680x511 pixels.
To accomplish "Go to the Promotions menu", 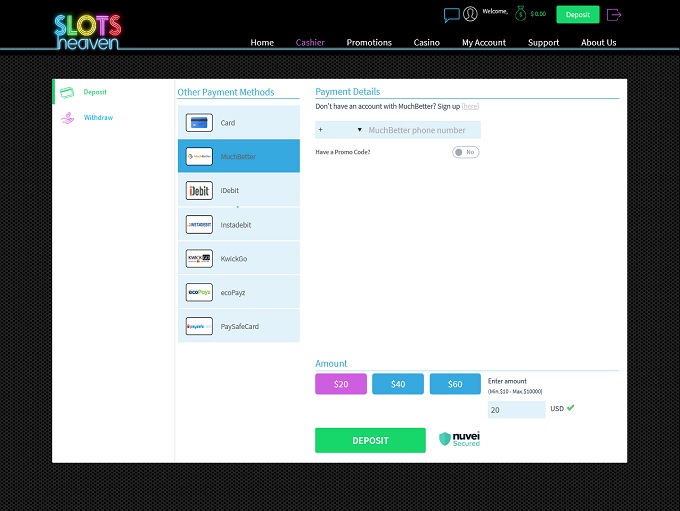I will (369, 43).
